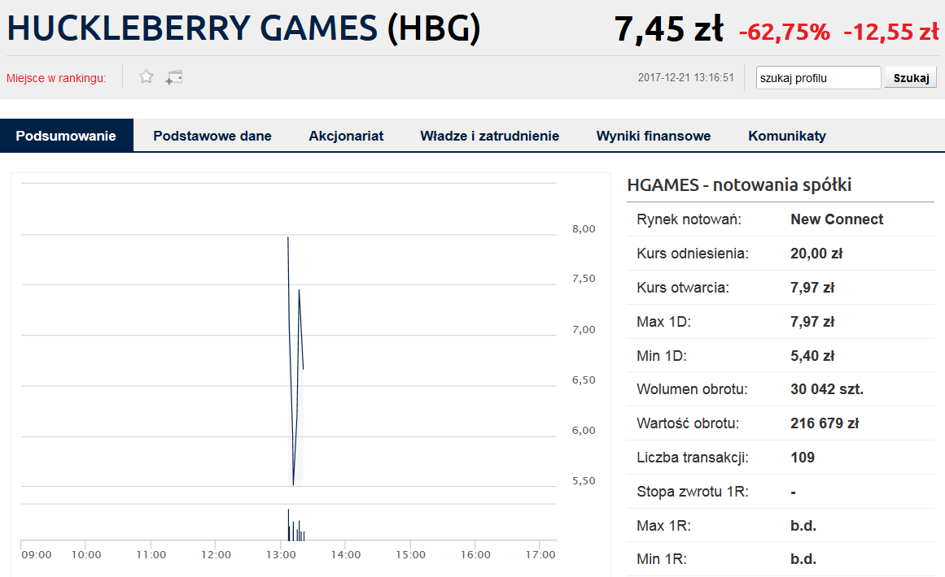This screenshot has width=945, height=577.
Task: Click the 'Max 1R:' label
Action: point(664,526)
